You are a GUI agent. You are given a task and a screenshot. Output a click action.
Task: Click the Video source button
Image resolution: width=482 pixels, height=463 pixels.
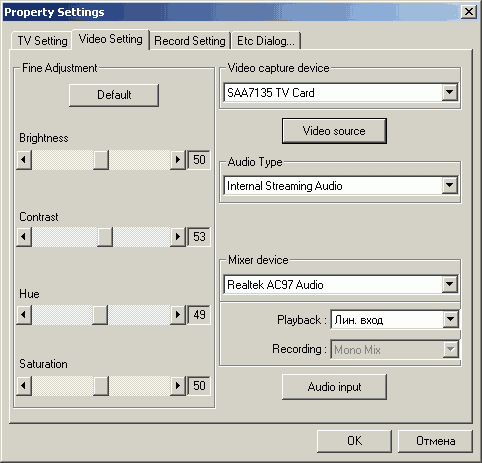[x=334, y=131]
